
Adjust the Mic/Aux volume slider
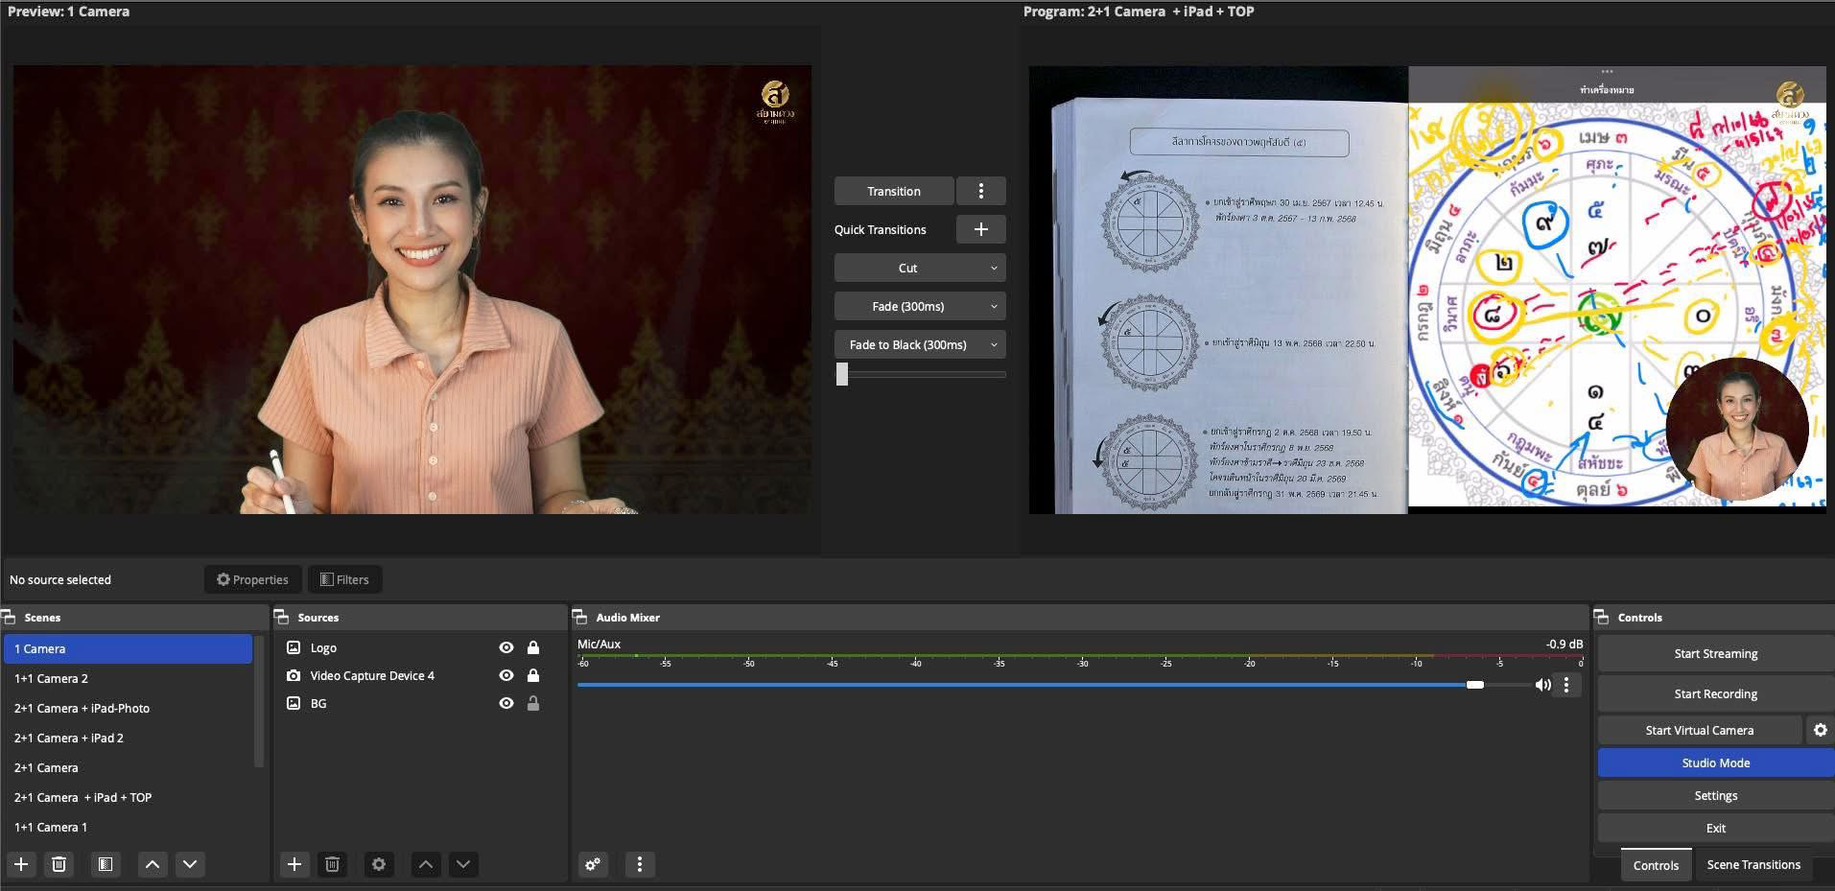click(x=1475, y=685)
